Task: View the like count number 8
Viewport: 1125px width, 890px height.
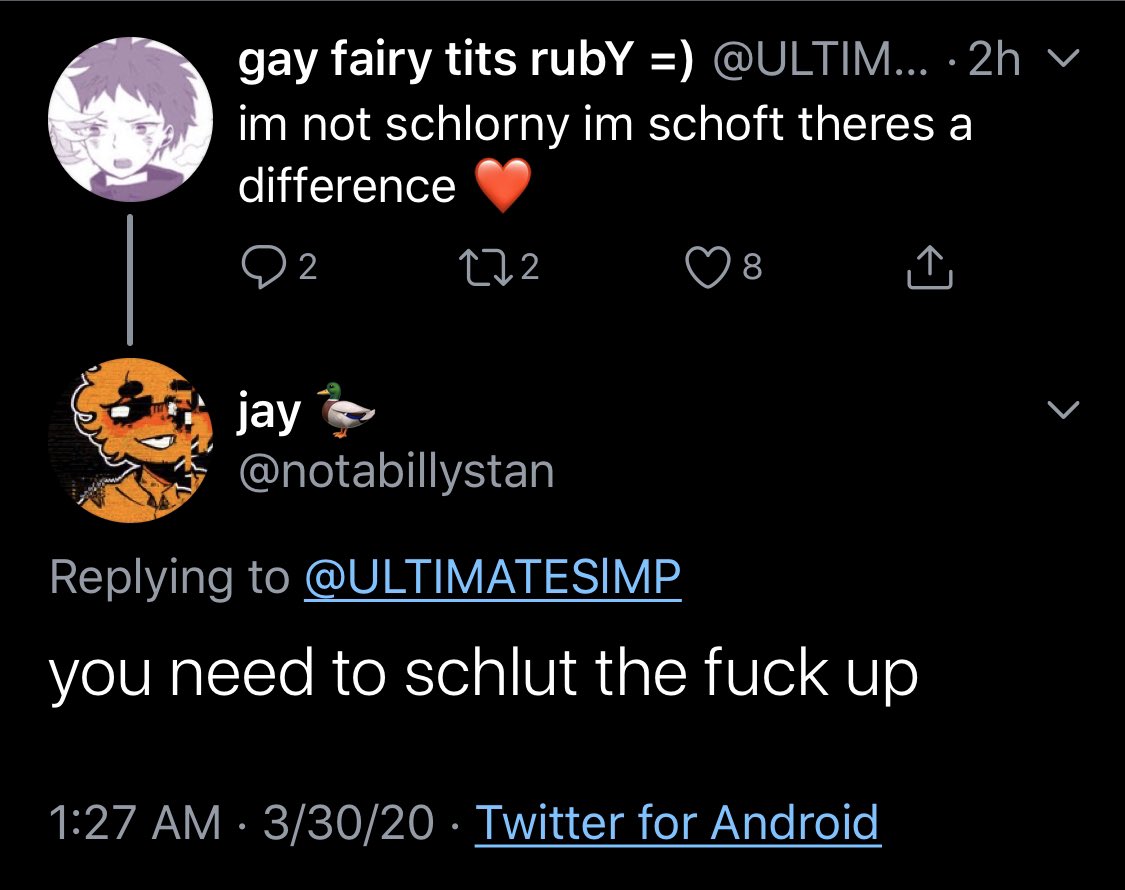Action: (x=751, y=268)
